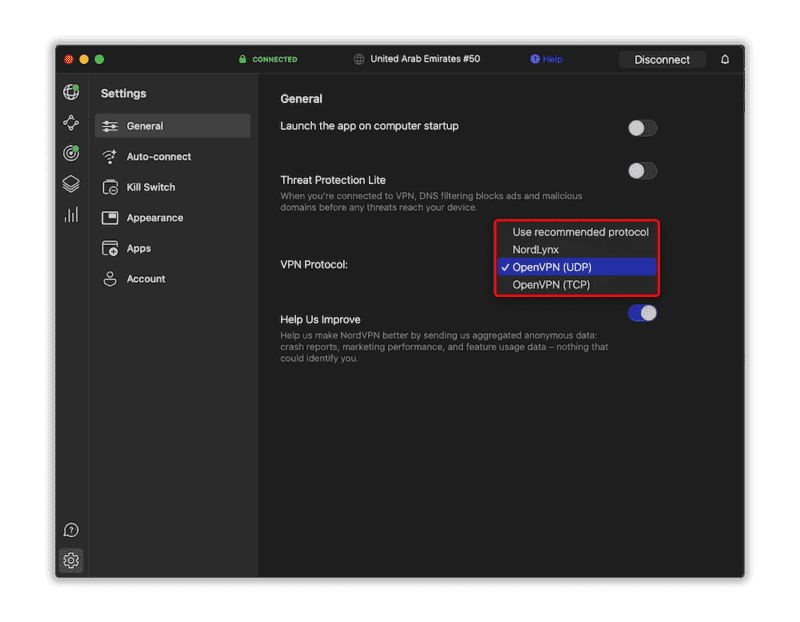
Task: Click the Auto-connect wifi icon
Action: pos(109,157)
